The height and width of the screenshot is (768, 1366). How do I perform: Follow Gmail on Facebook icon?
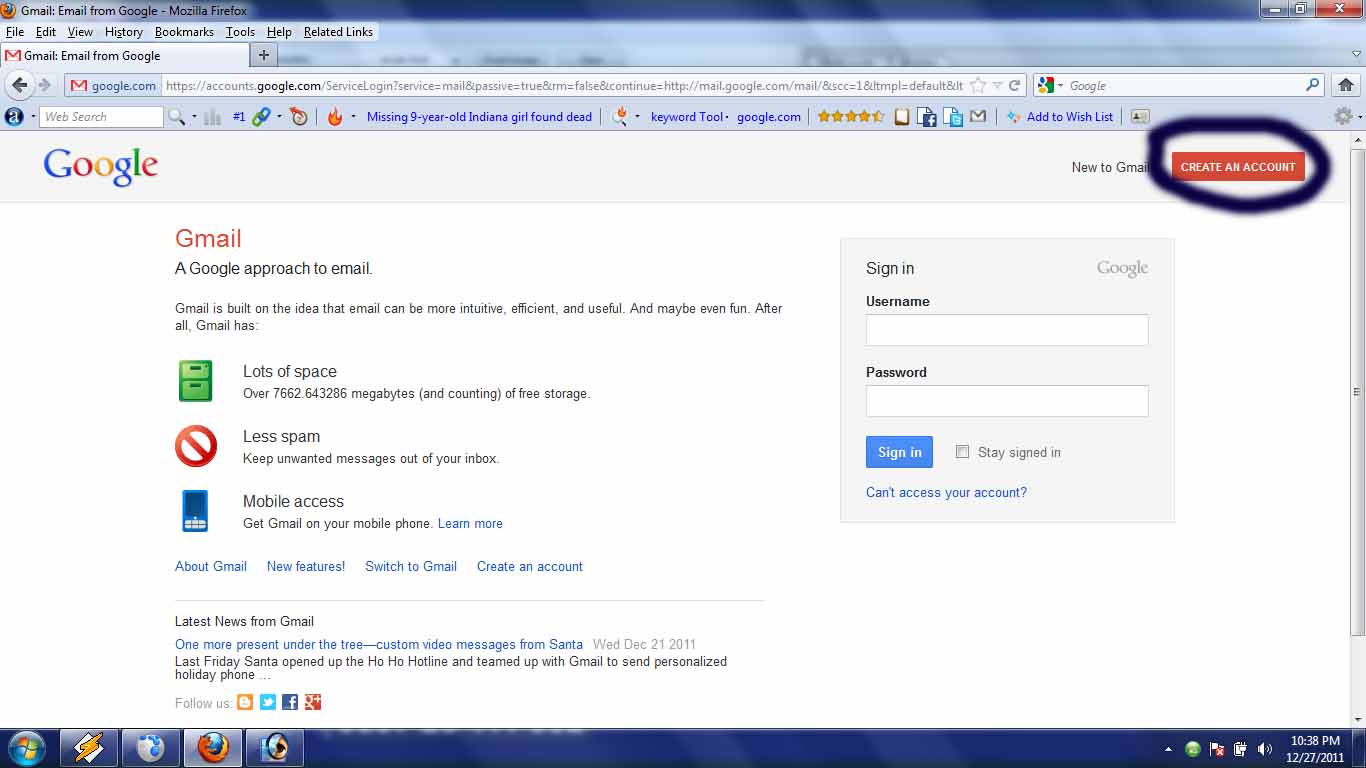pos(290,702)
